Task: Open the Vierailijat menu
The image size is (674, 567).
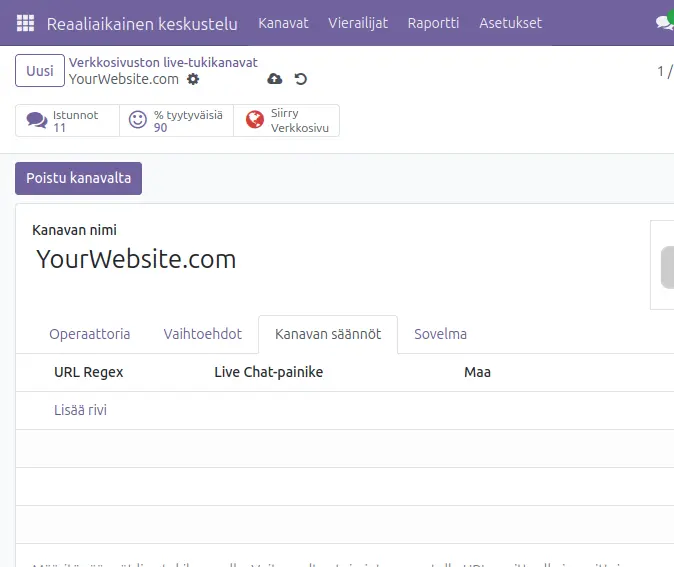Action: click(358, 23)
